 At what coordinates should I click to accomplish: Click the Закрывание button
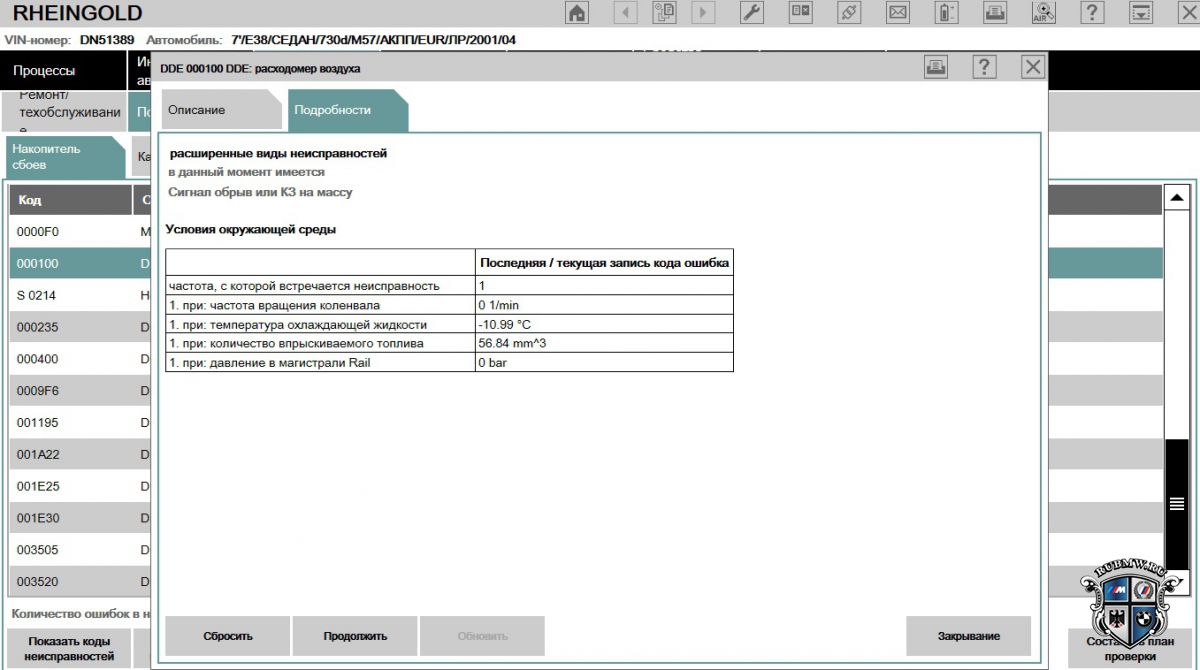click(968, 636)
